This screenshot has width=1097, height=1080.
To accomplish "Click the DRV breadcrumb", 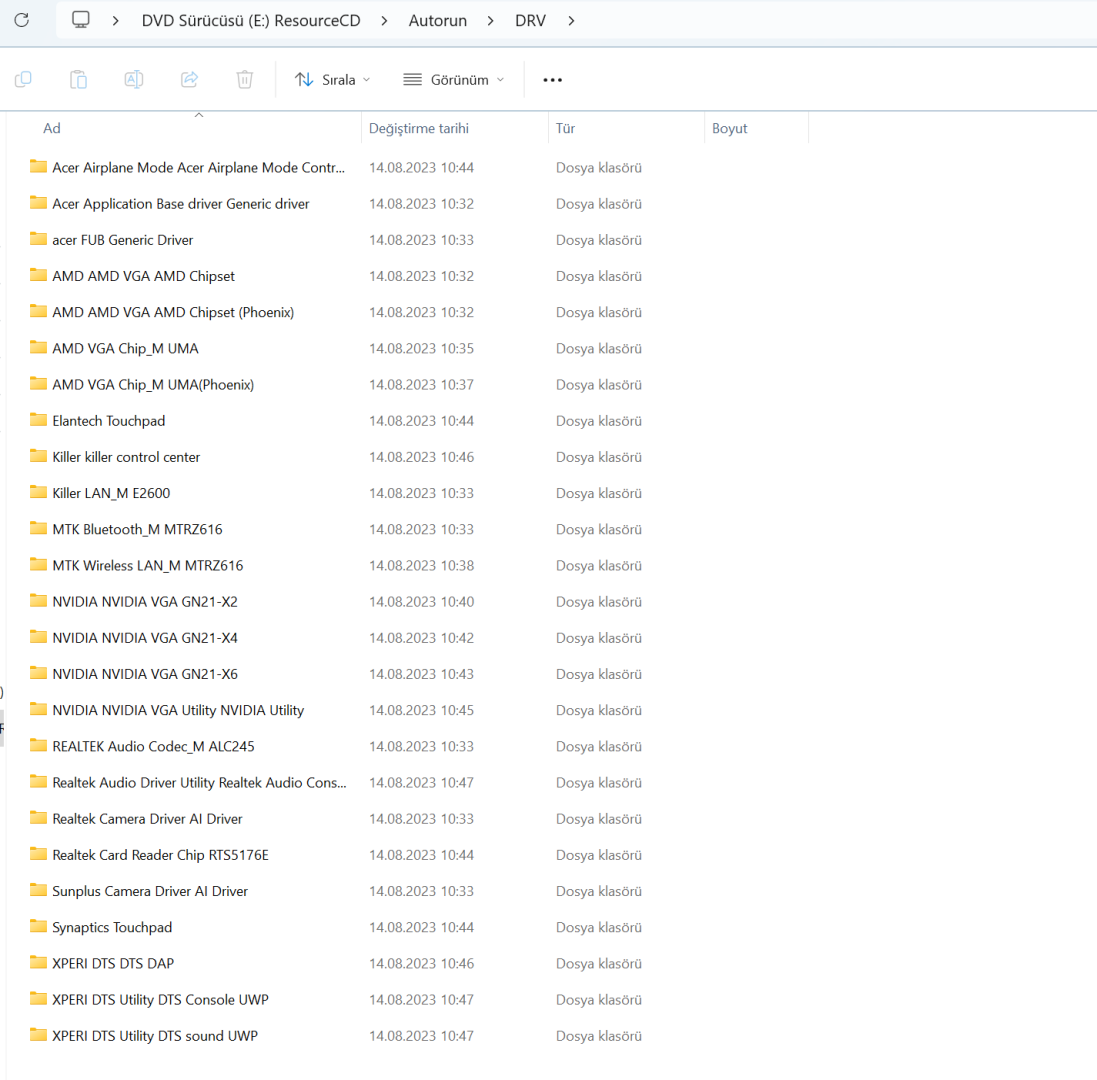I will point(530,21).
